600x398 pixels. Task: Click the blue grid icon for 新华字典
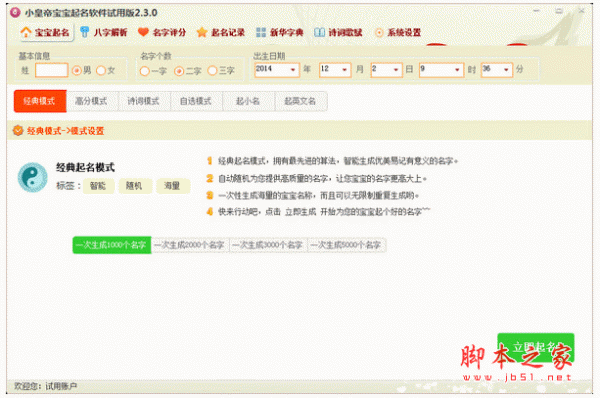[x=261, y=32]
